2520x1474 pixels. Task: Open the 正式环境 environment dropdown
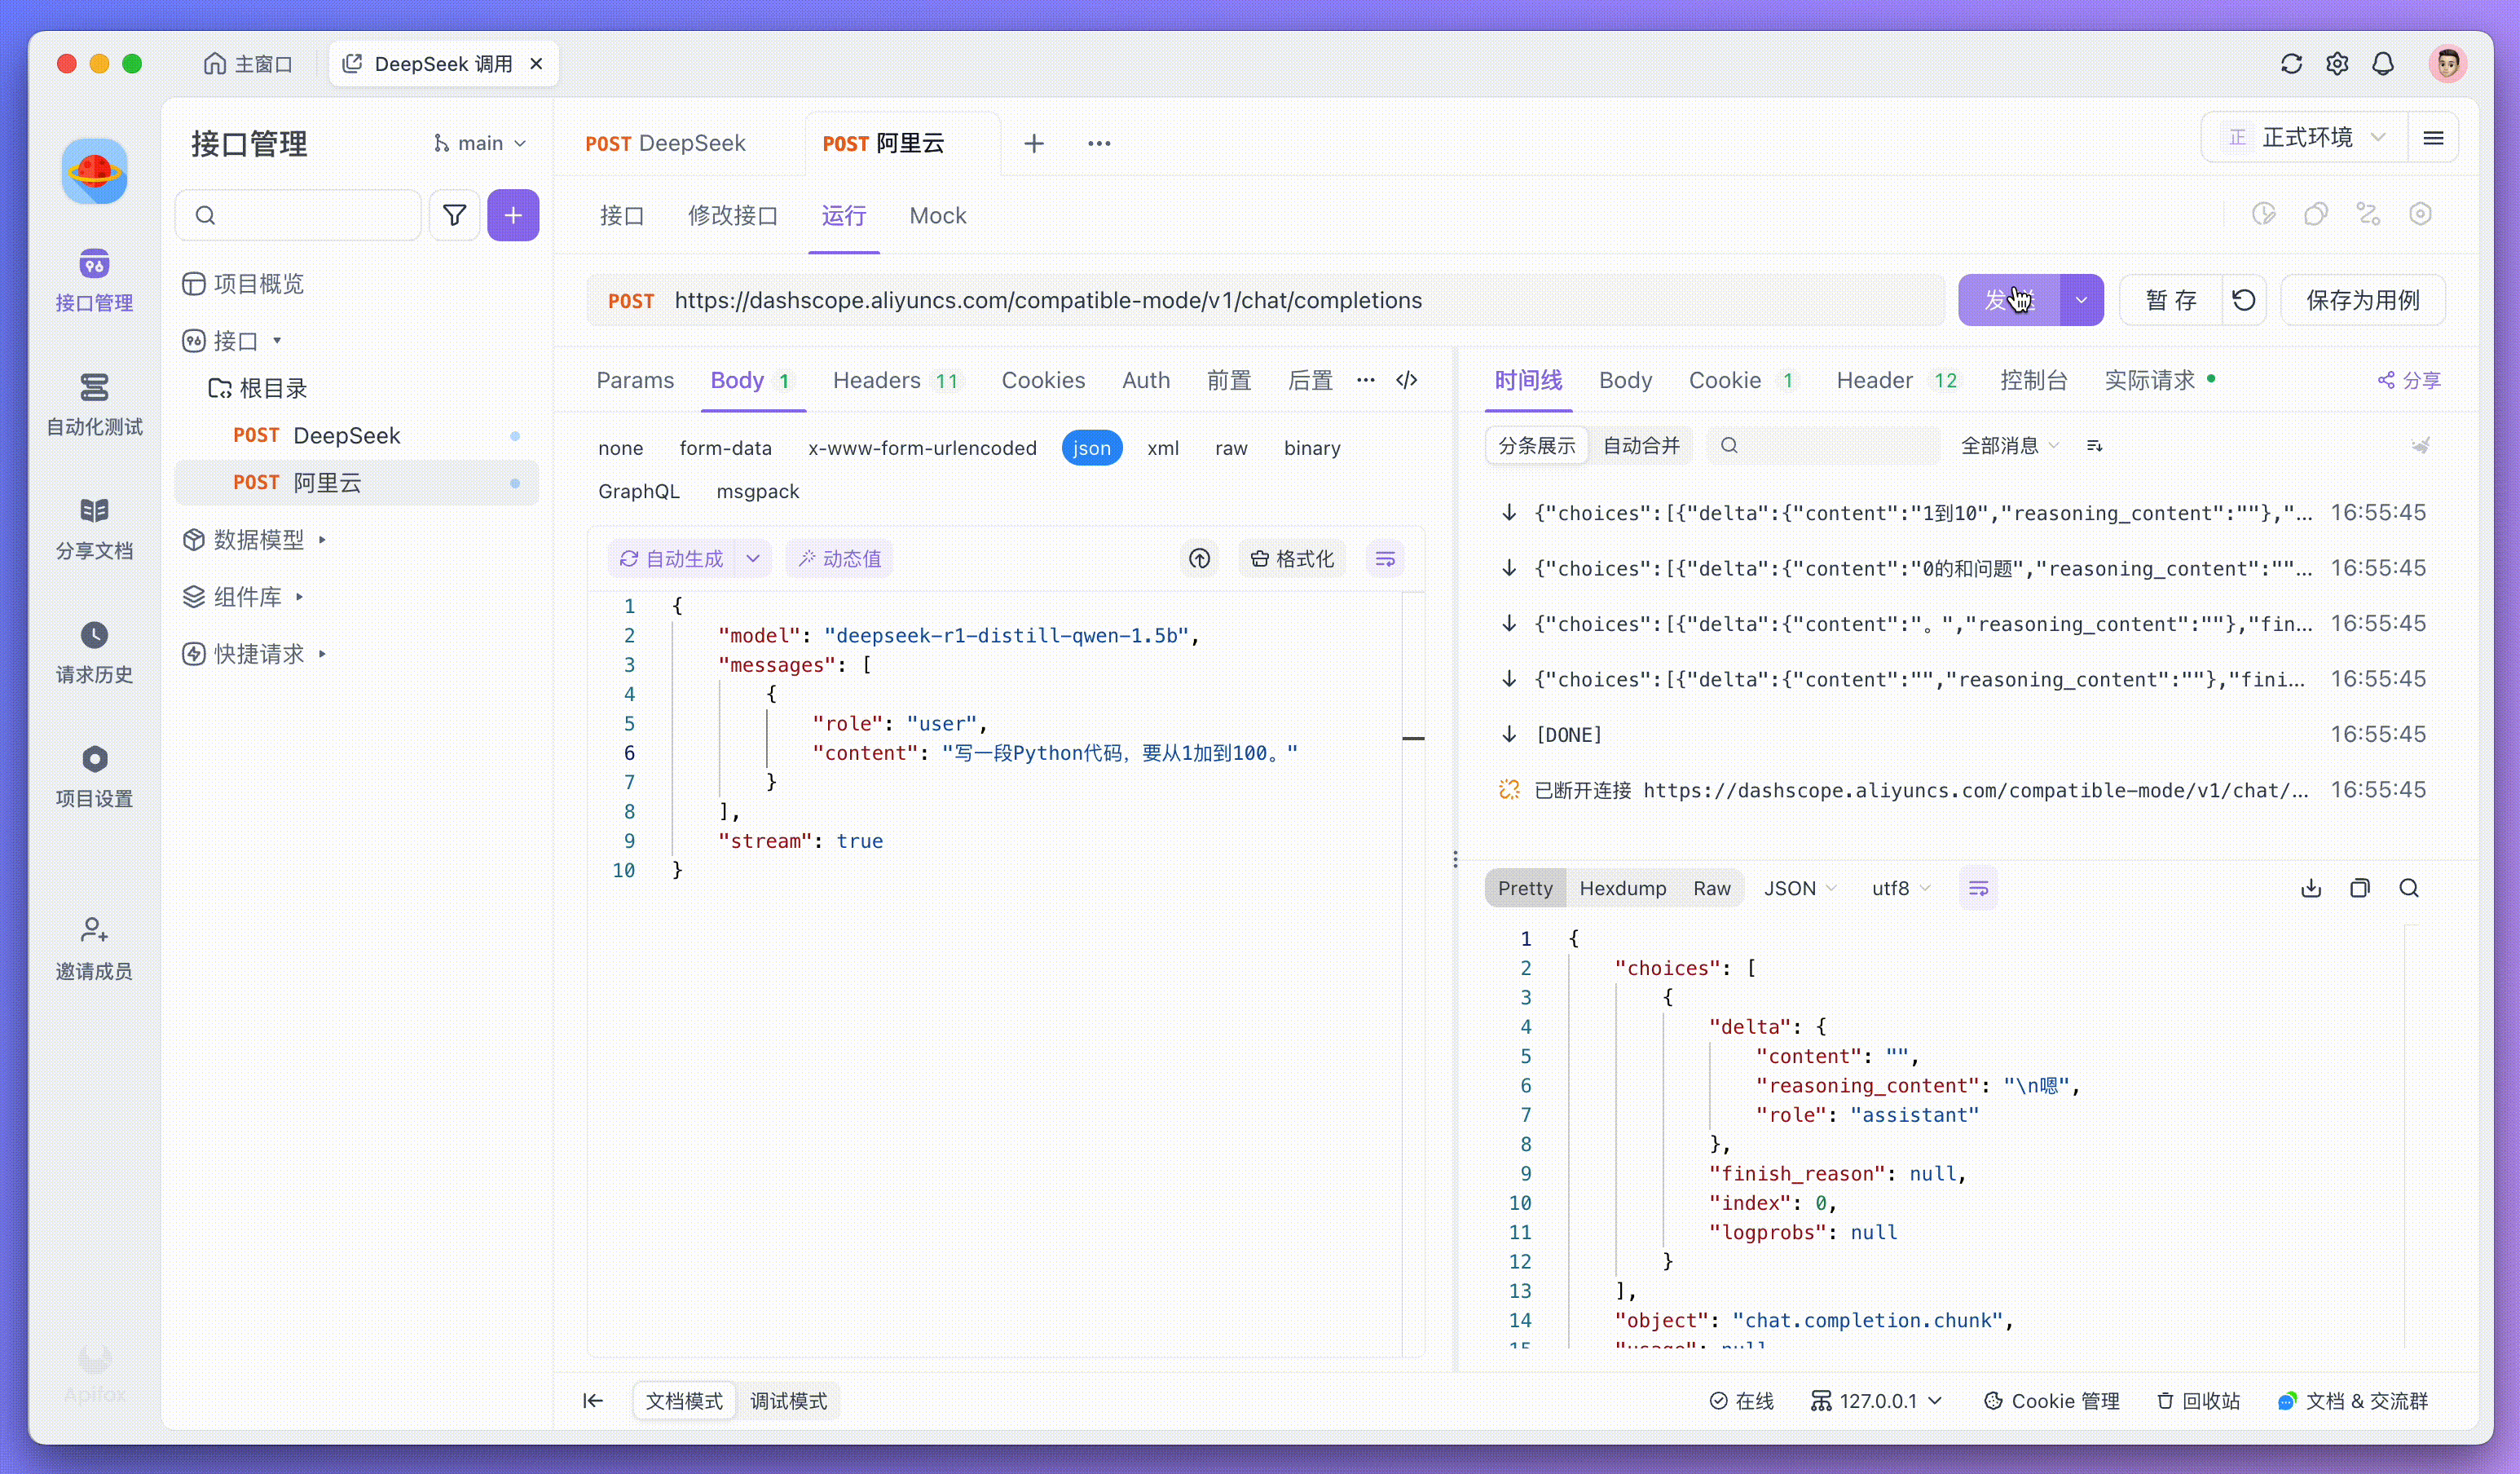(x=2307, y=137)
